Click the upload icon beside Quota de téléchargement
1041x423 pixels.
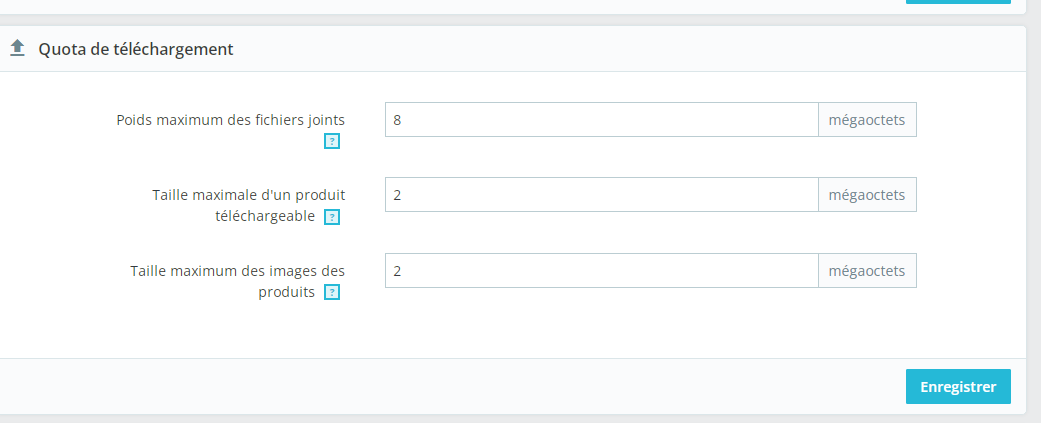click(17, 48)
